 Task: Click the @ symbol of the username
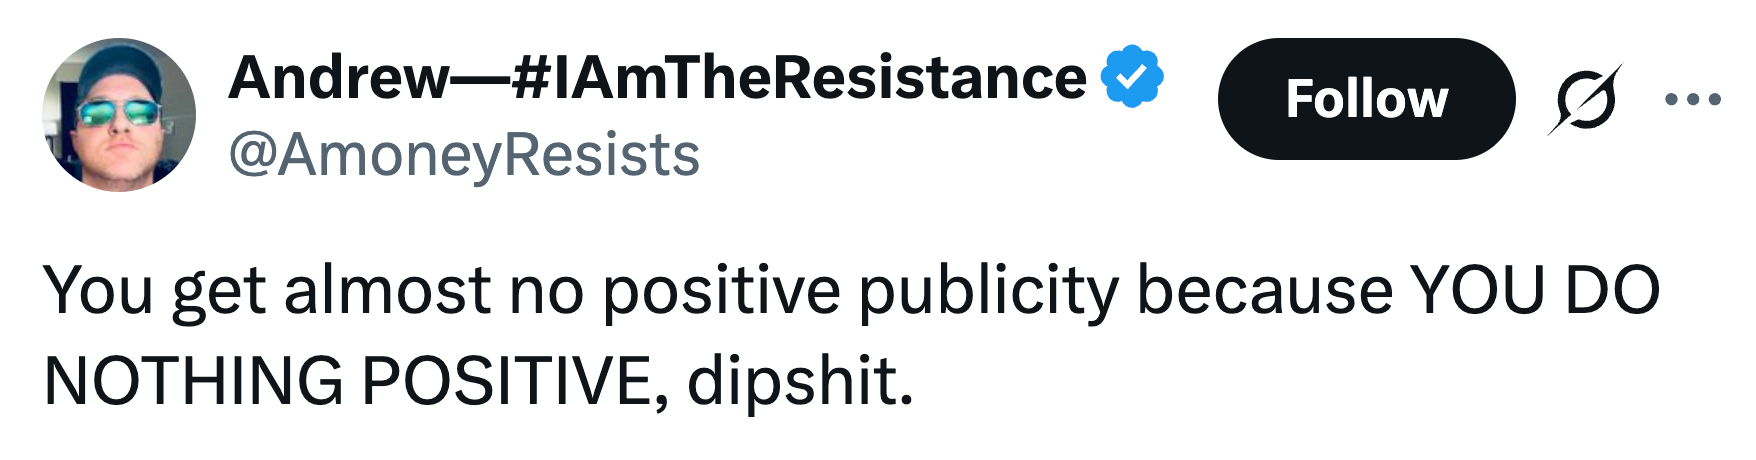point(251,157)
